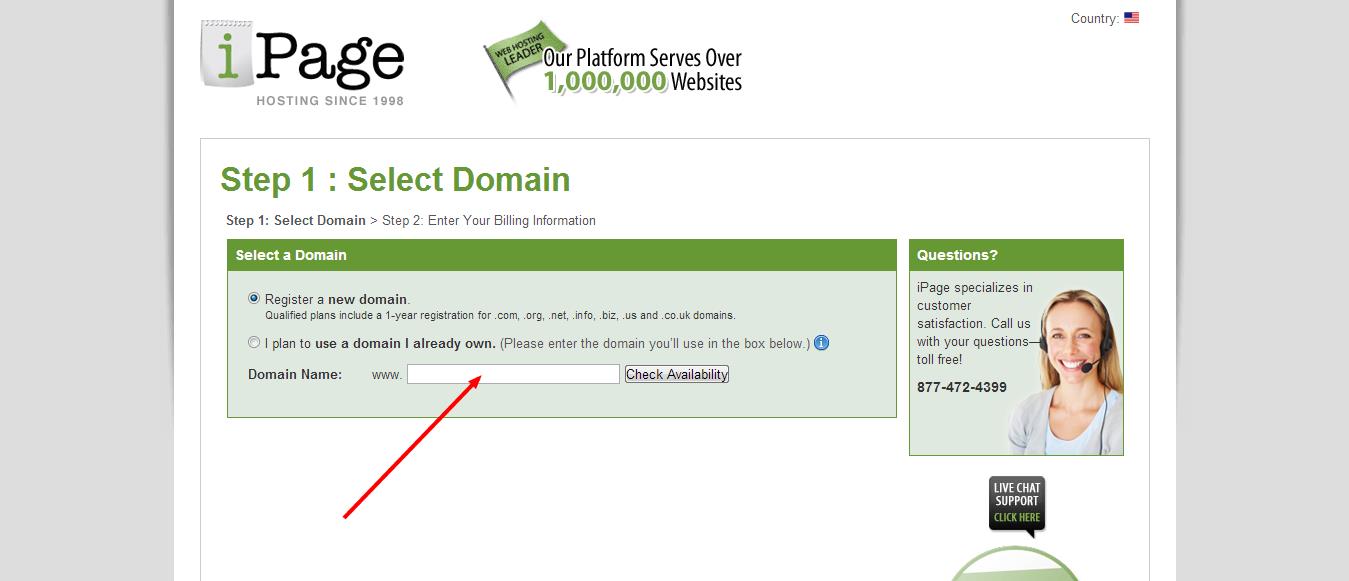Click the Domain Name: label
1349x581 pixels.
(295, 374)
